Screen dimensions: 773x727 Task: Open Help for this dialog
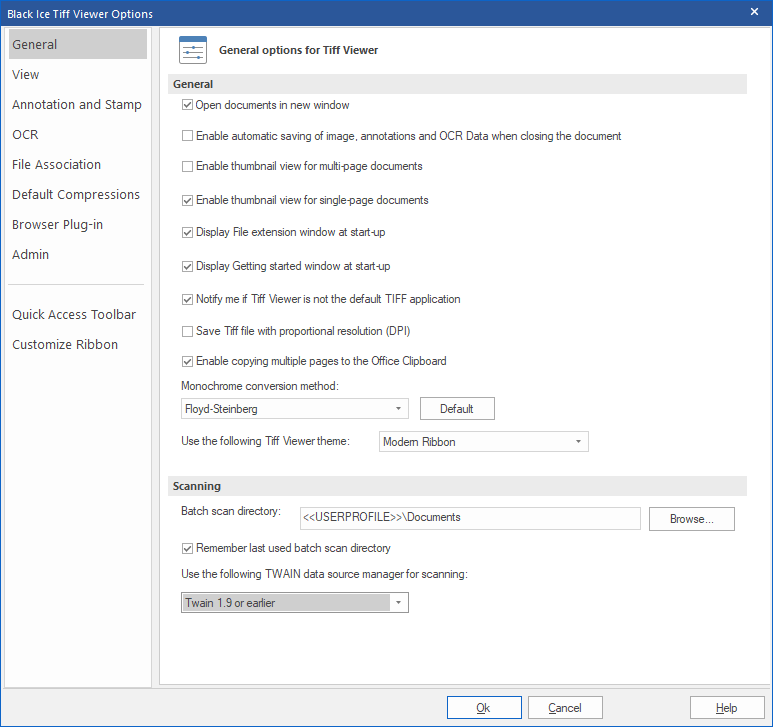pos(727,708)
